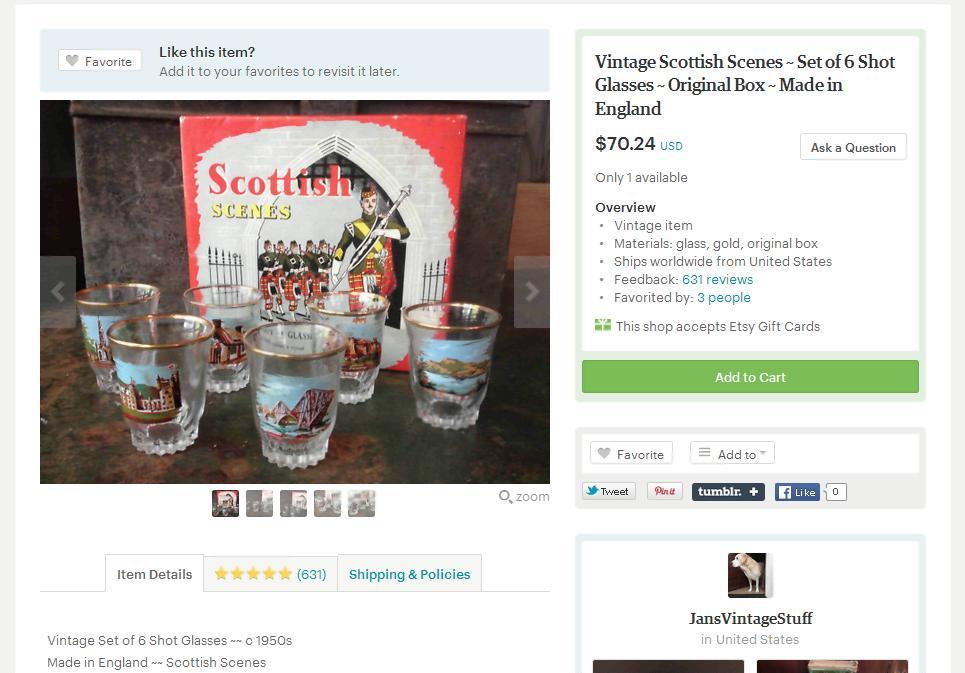The image size is (965, 673).
Task: Share listing with the Tweet button
Action: 609,492
